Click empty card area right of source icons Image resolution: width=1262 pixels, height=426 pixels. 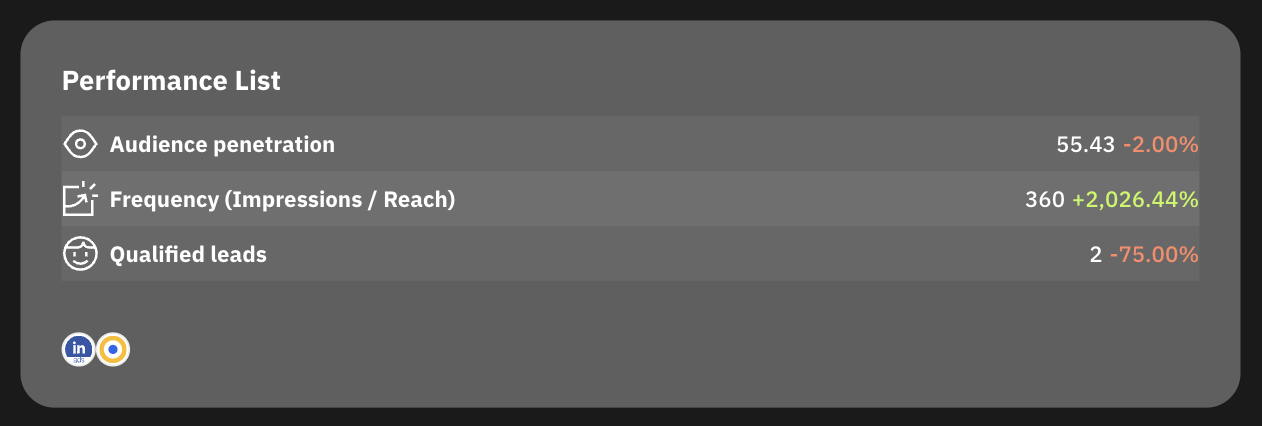(650, 349)
